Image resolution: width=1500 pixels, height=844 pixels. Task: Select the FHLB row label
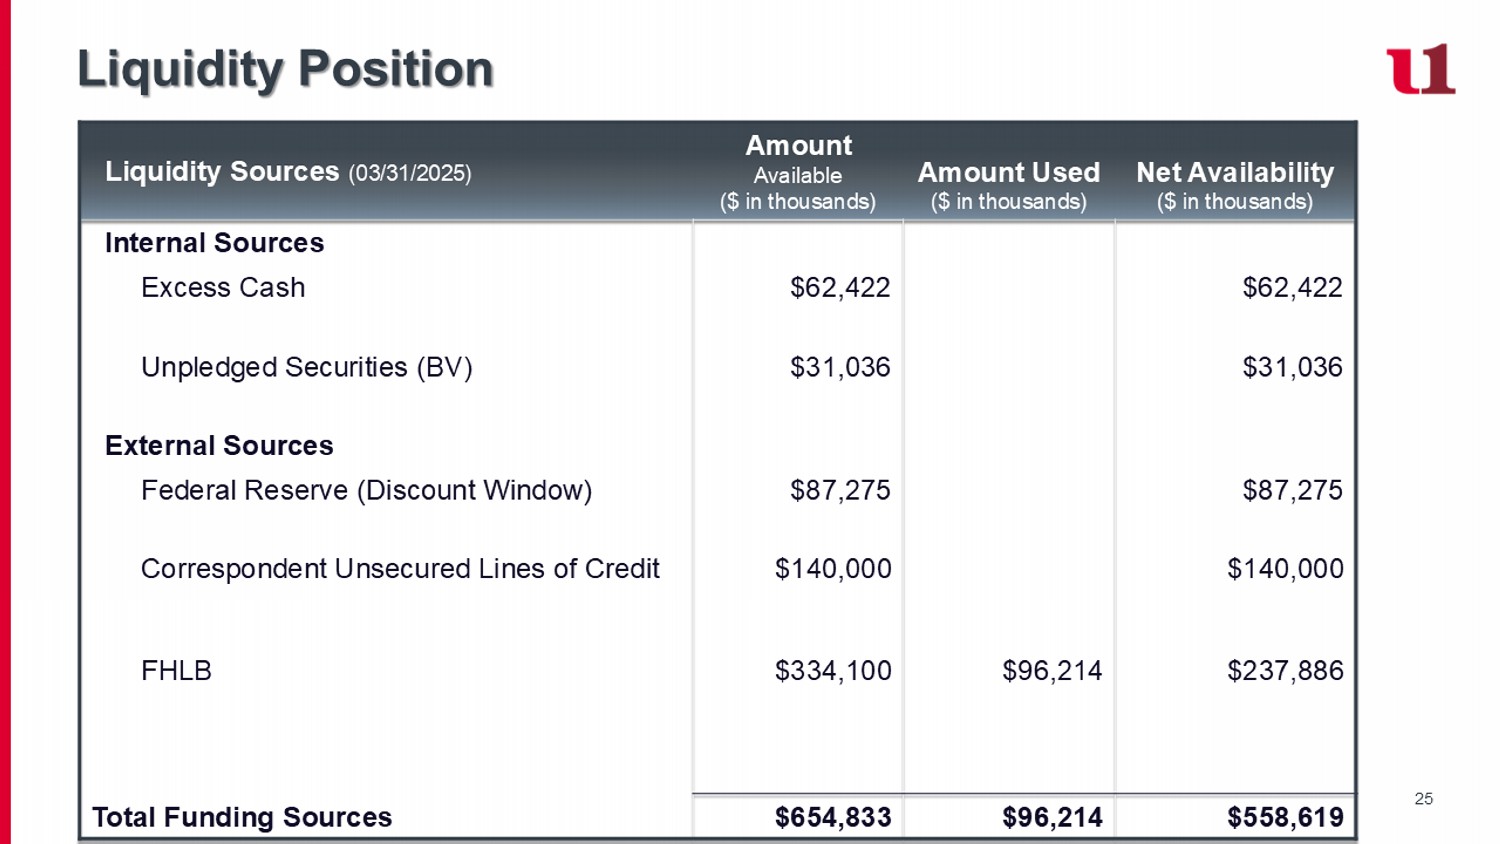176,671
